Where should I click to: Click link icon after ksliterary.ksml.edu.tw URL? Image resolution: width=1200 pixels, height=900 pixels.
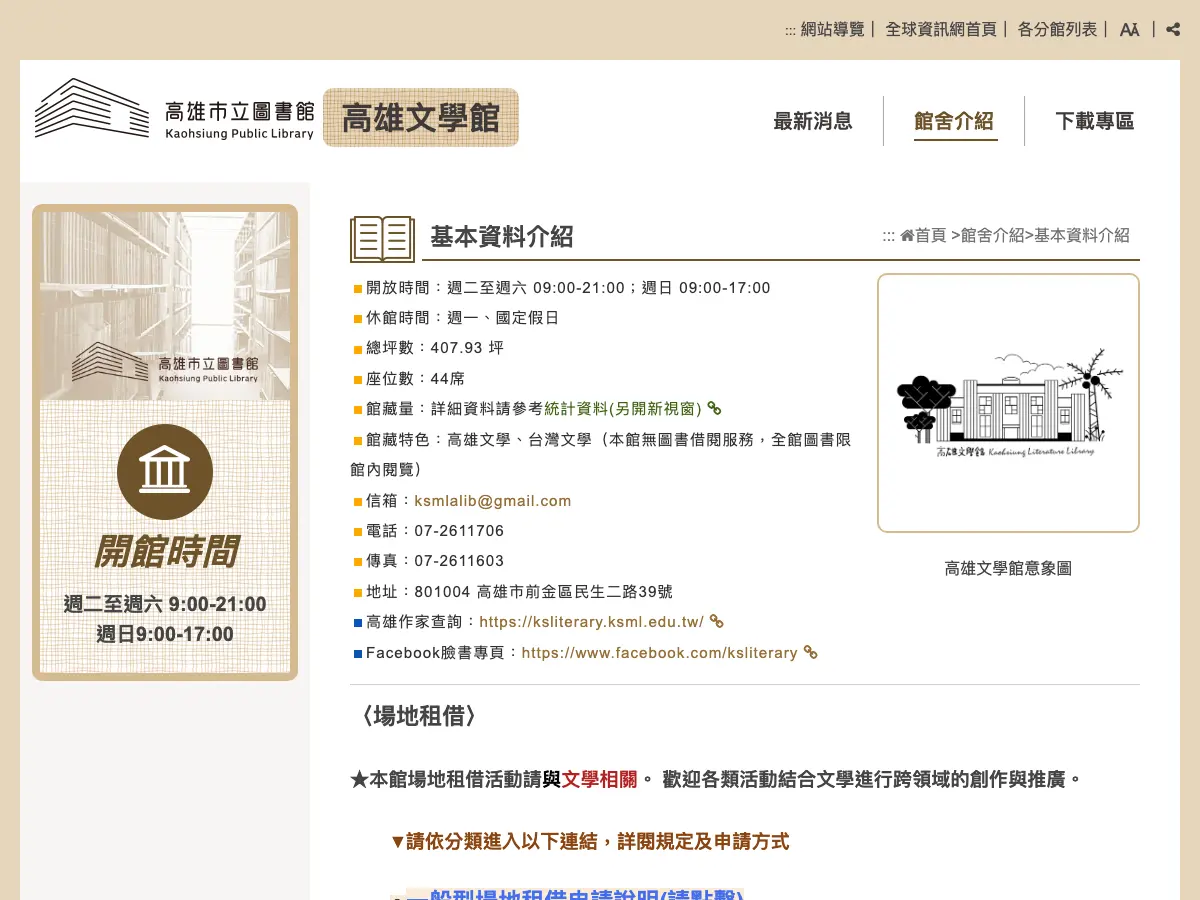716,621
